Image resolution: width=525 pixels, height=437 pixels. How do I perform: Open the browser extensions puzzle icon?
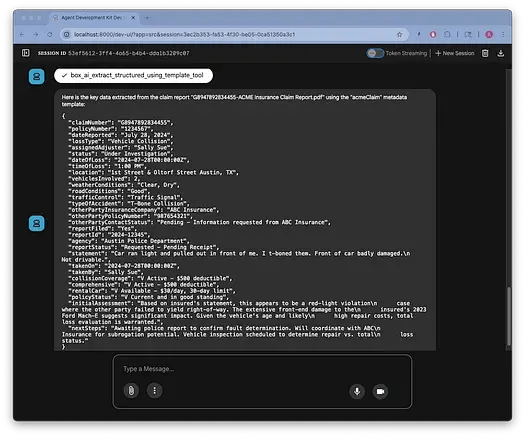447,34
